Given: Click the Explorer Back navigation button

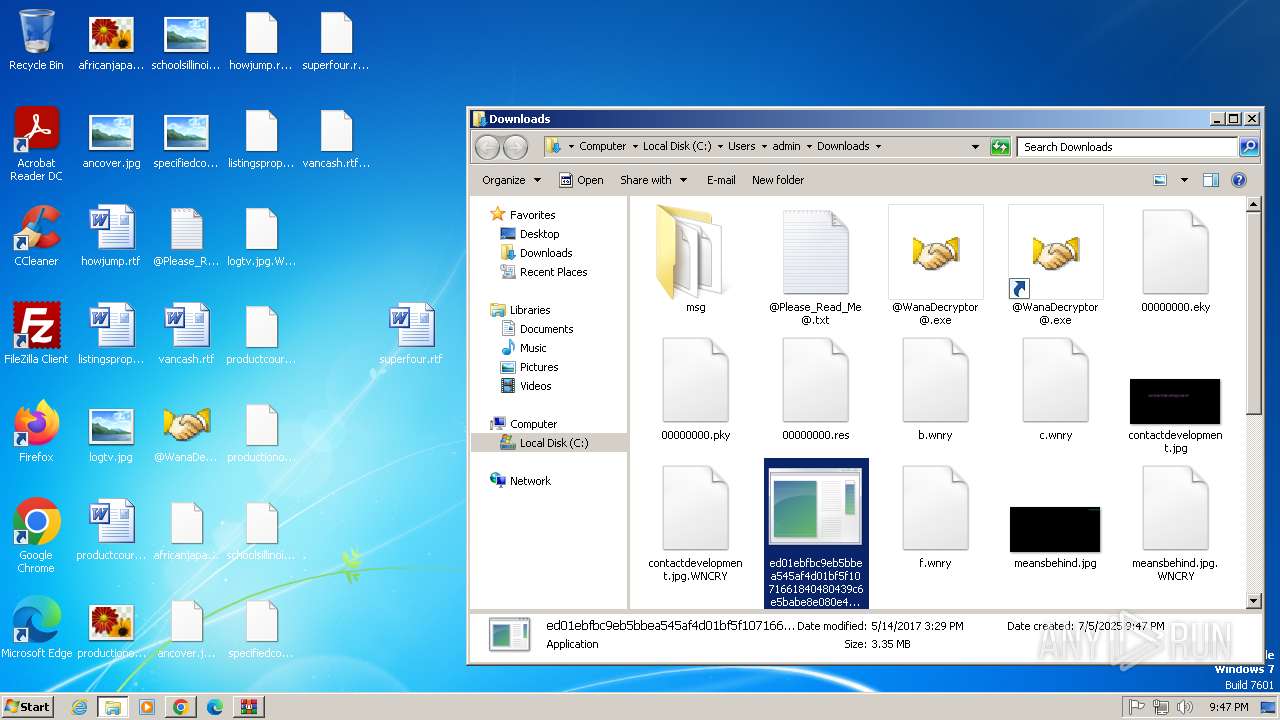Looking at the screenshot, I should [x=487, y=147].
